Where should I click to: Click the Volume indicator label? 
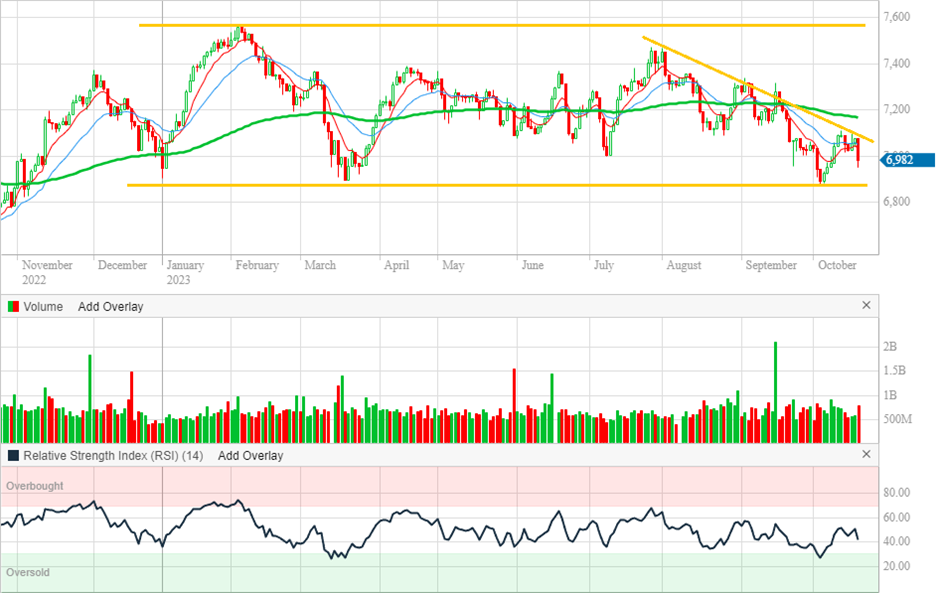pyautogui.click(x=43, y=307)
